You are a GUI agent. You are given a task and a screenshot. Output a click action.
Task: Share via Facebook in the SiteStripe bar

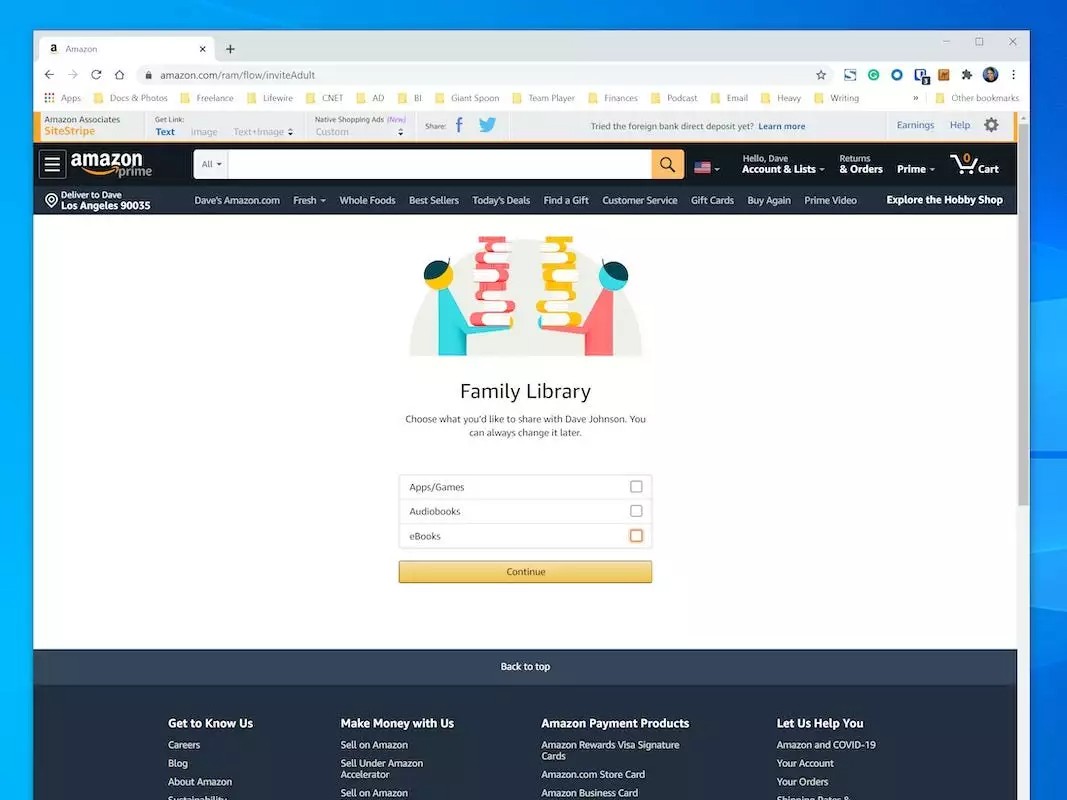point(458,125)
